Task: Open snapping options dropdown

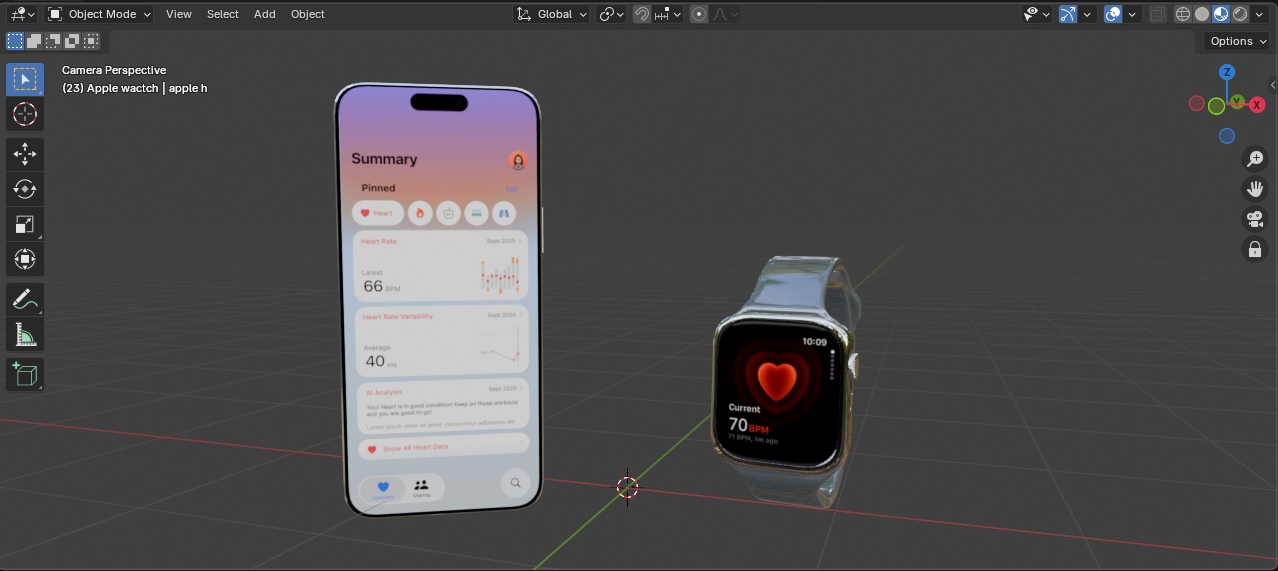Action: (668, 14)
